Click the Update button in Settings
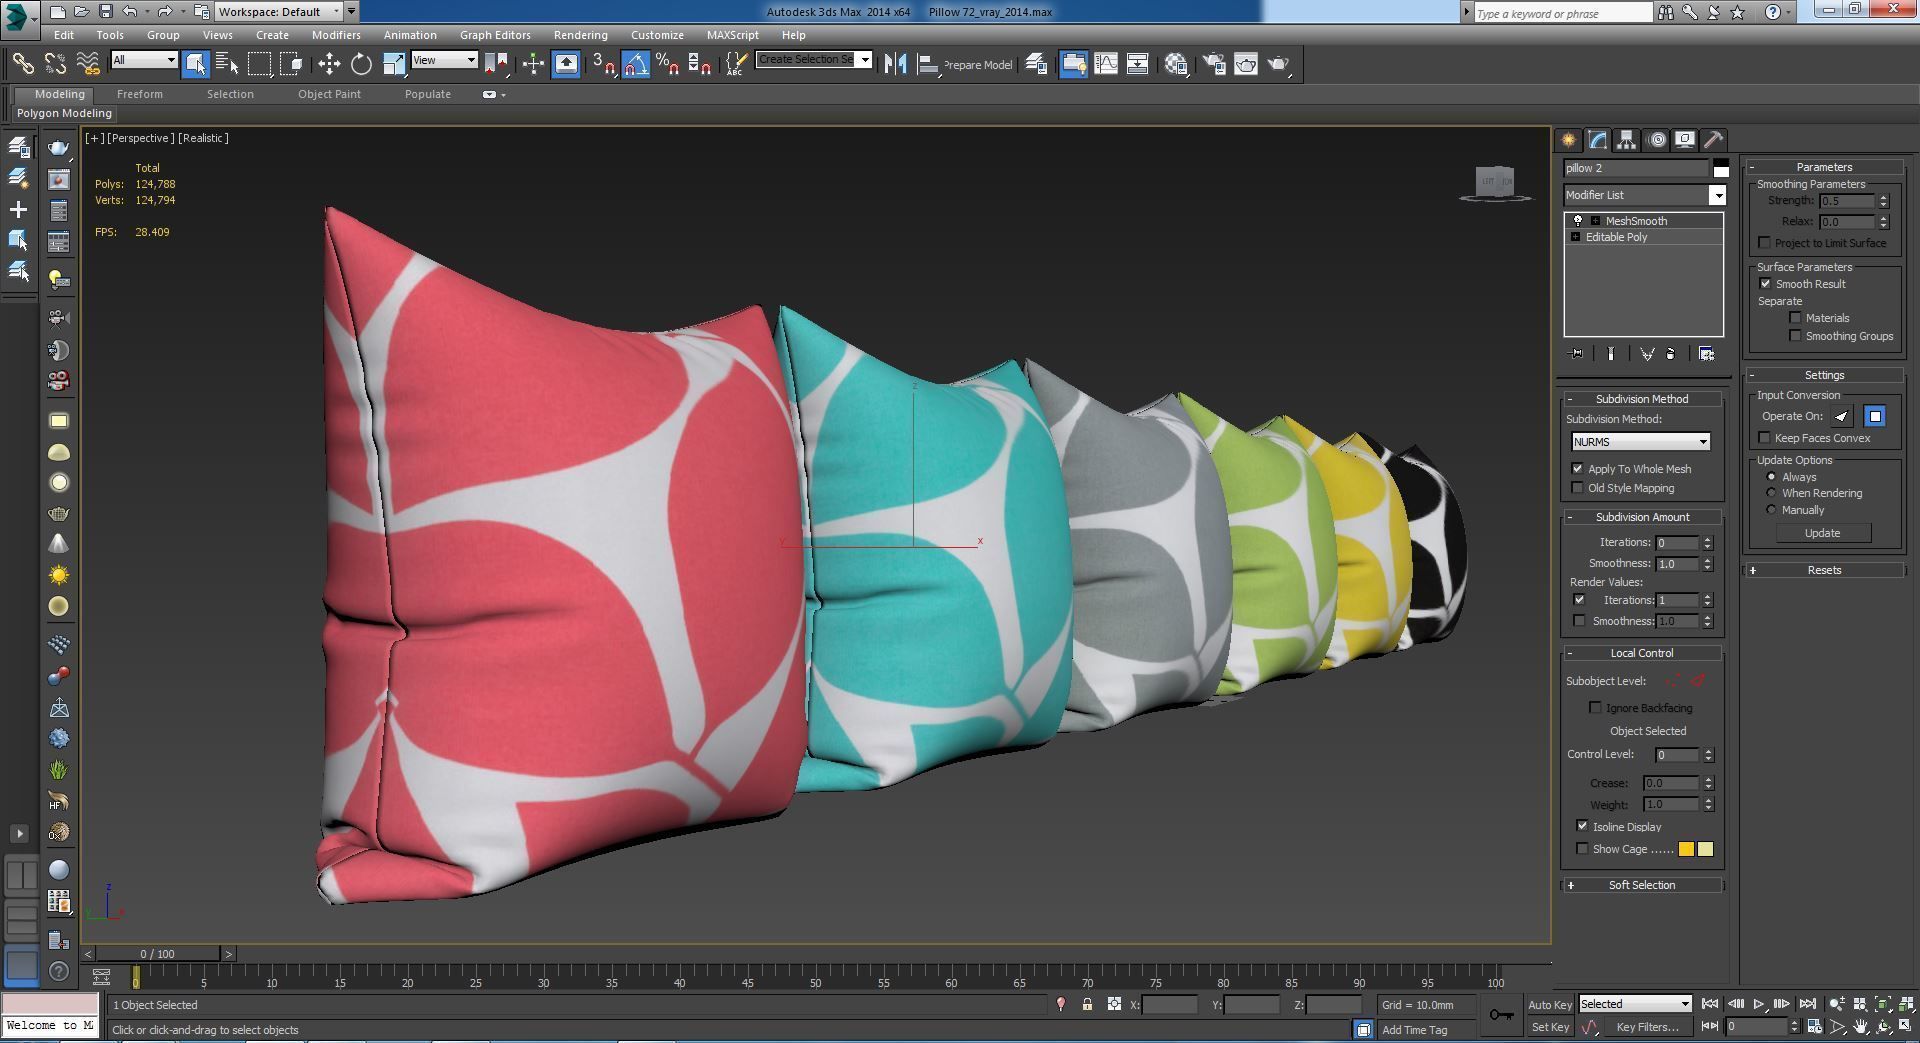1920x1043 pixels. [x=1822, y=533]
